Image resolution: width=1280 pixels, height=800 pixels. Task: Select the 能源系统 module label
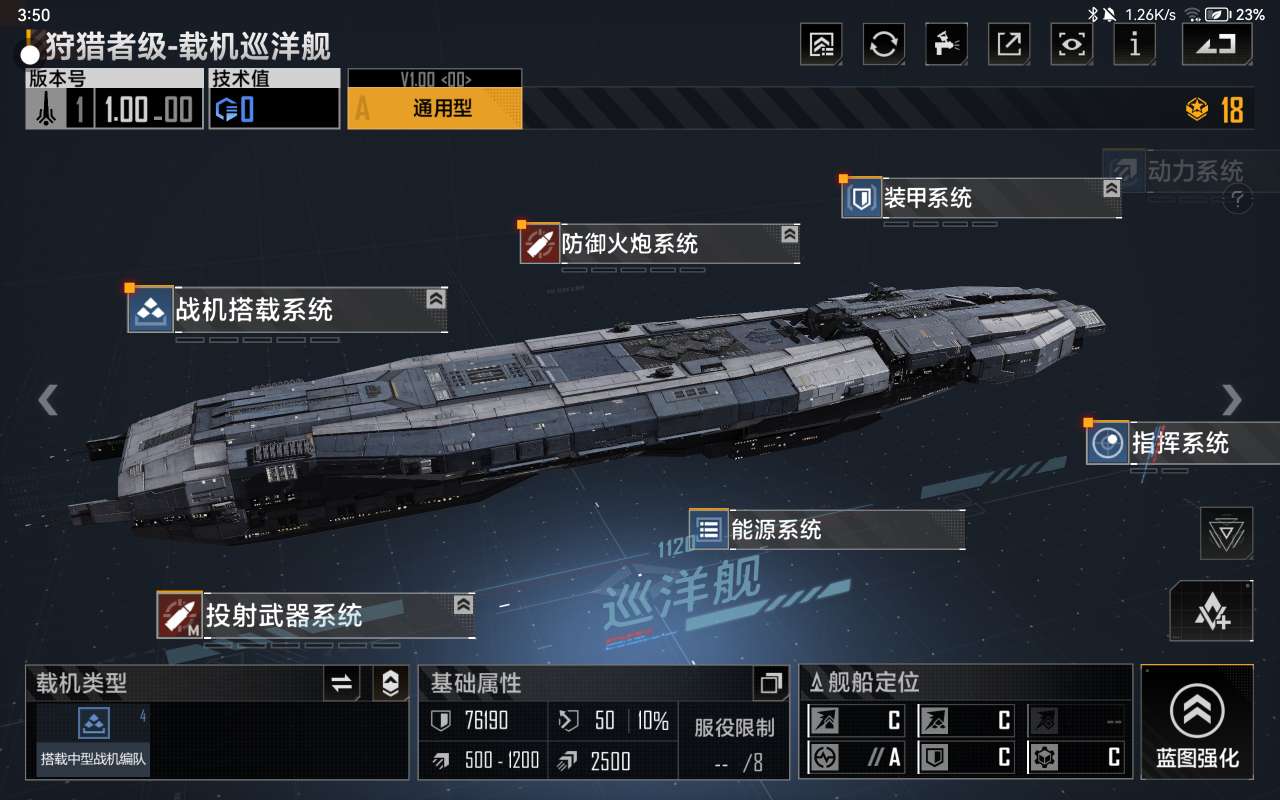point(776,529)
